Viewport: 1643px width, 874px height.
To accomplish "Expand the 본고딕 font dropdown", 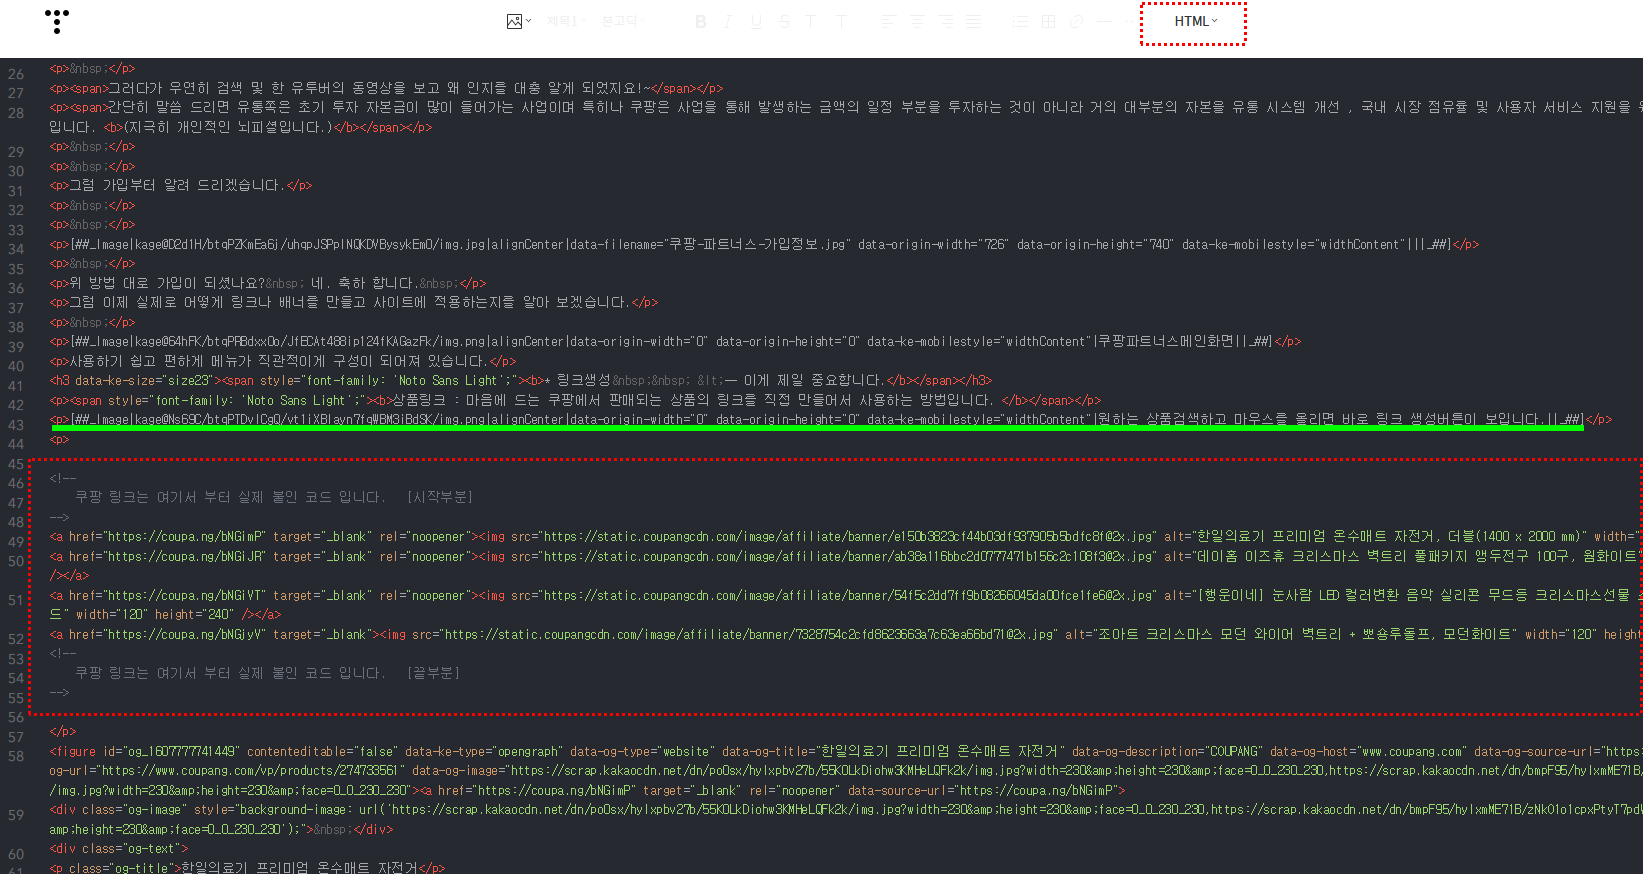I will pyautogui.click(x=622, y=21).
